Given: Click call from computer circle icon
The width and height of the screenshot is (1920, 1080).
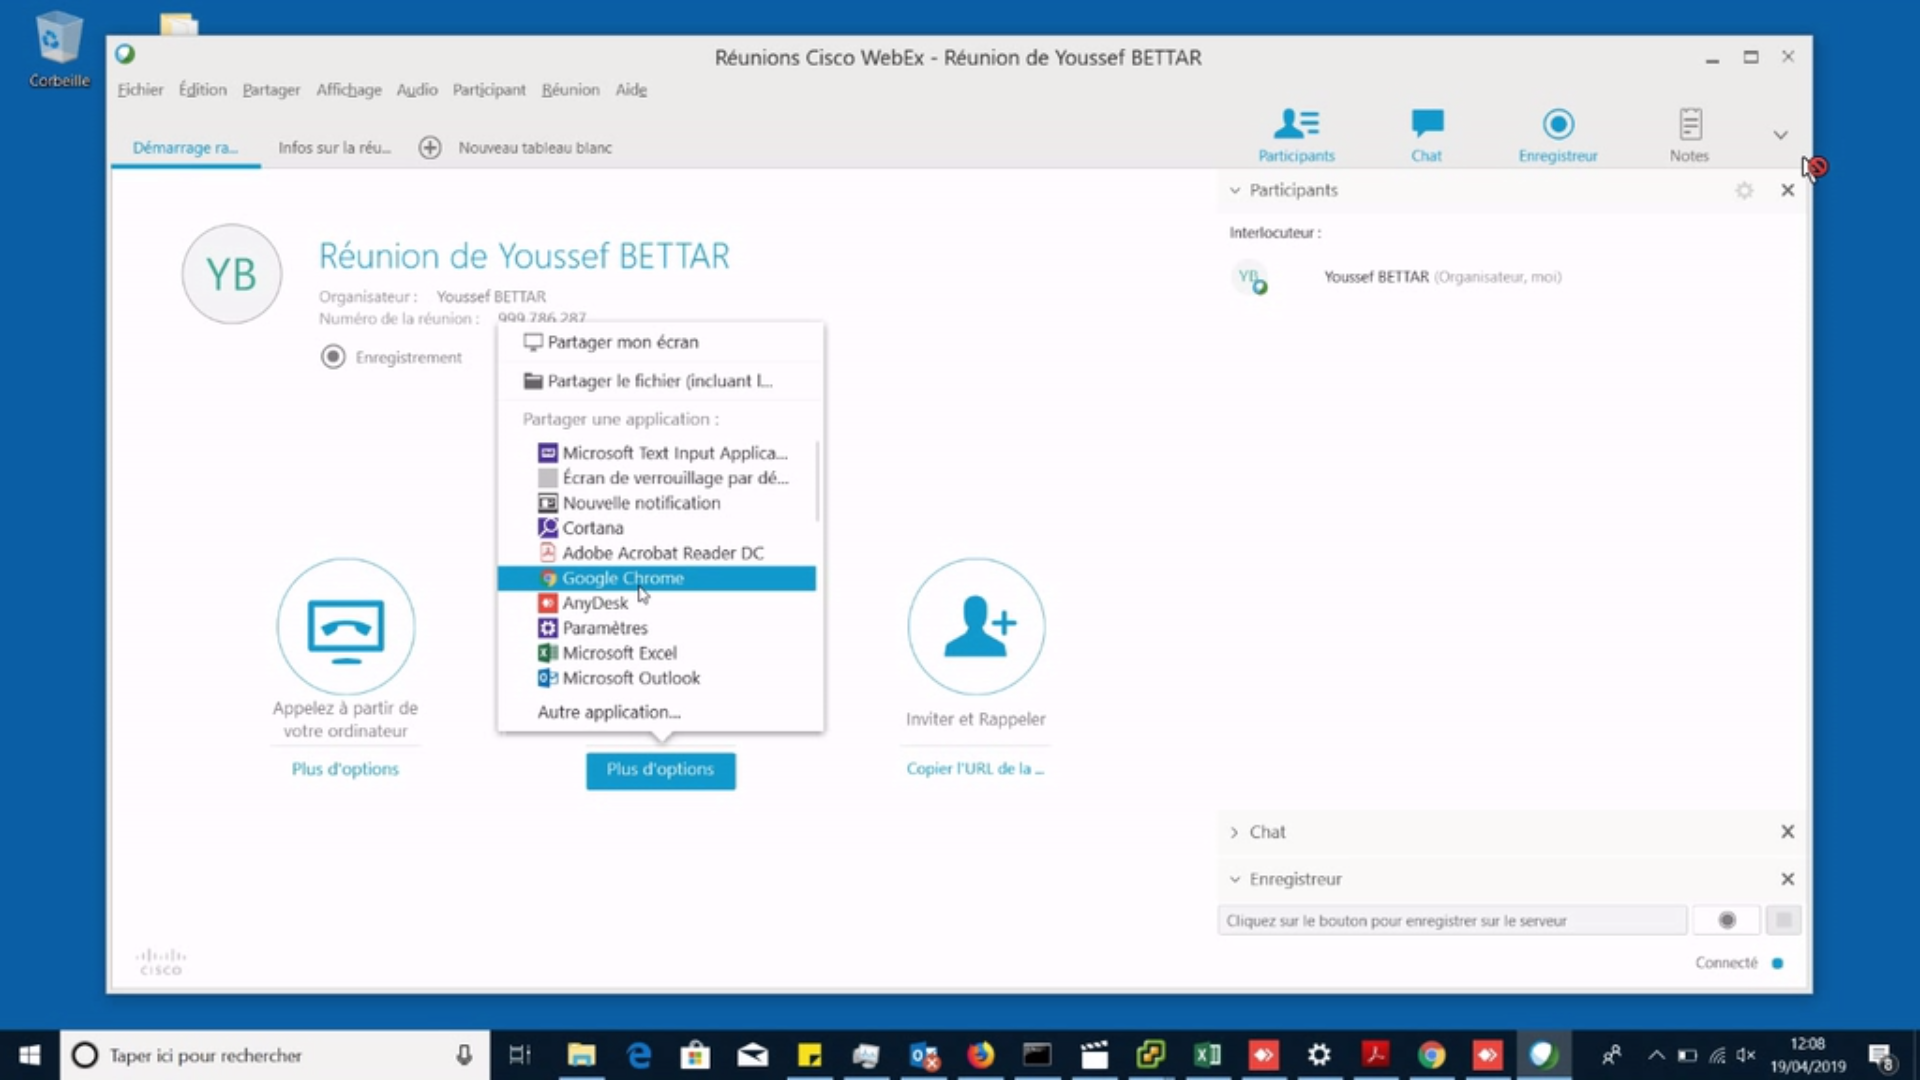Looking at the screenshot, I should (346, 627).
